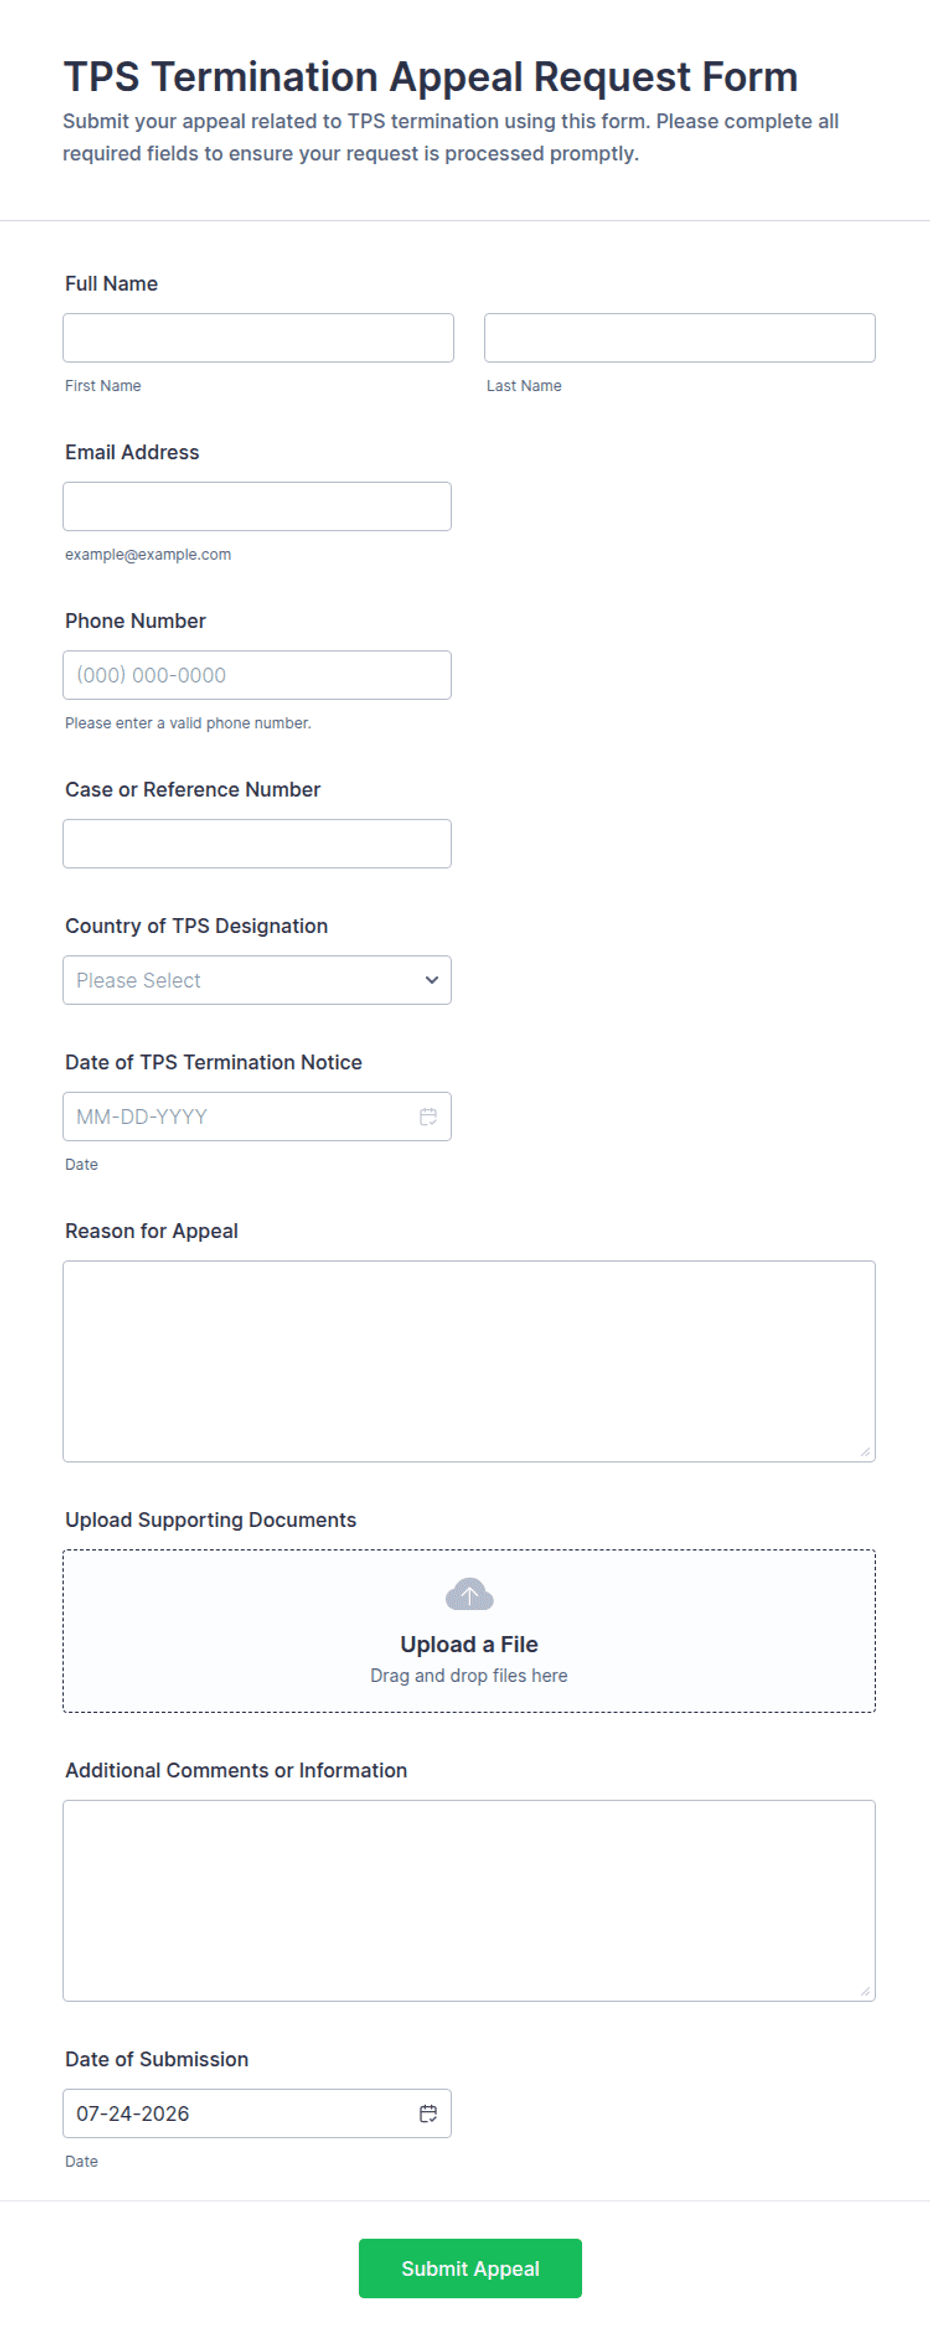This screenshot has width=930, height=2347.
Task: Click resize handle of Additional Comments box
Action: pyautogui.click(x=866, y=1991)
